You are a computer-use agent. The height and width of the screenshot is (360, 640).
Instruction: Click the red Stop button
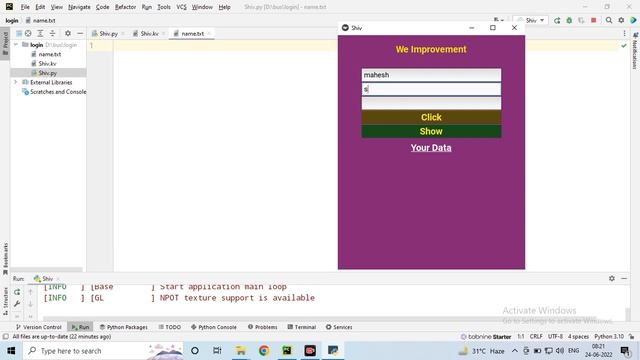[593, 20]
